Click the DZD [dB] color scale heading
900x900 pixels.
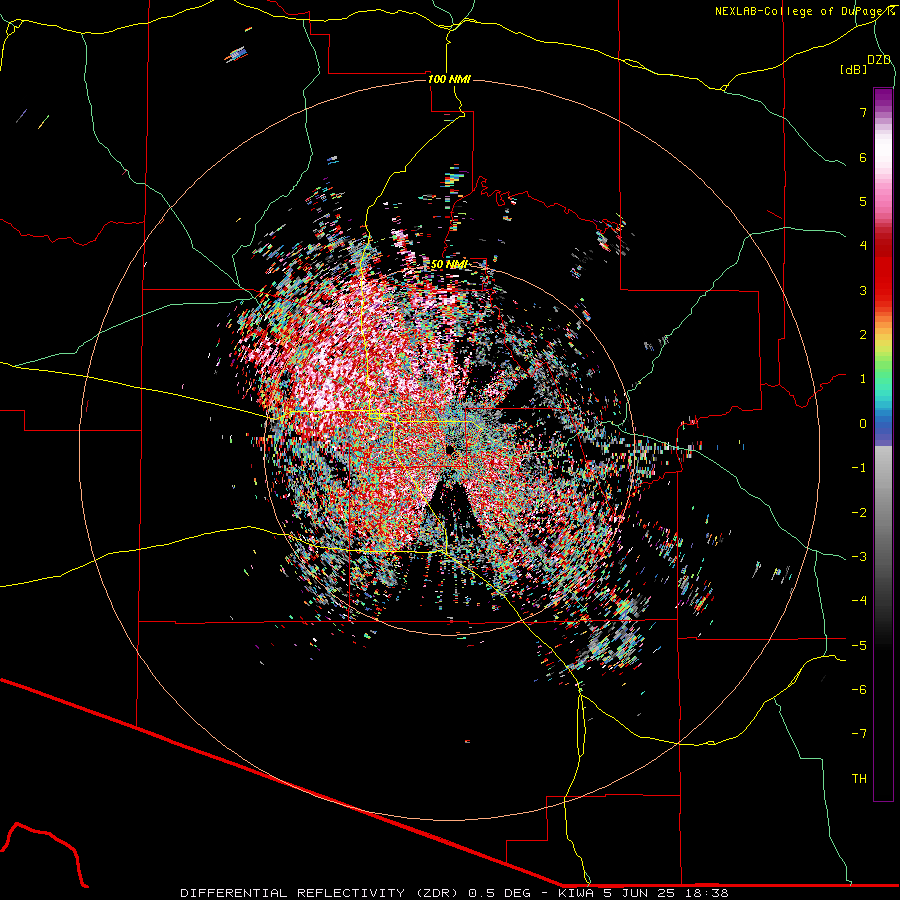point(866,64)
